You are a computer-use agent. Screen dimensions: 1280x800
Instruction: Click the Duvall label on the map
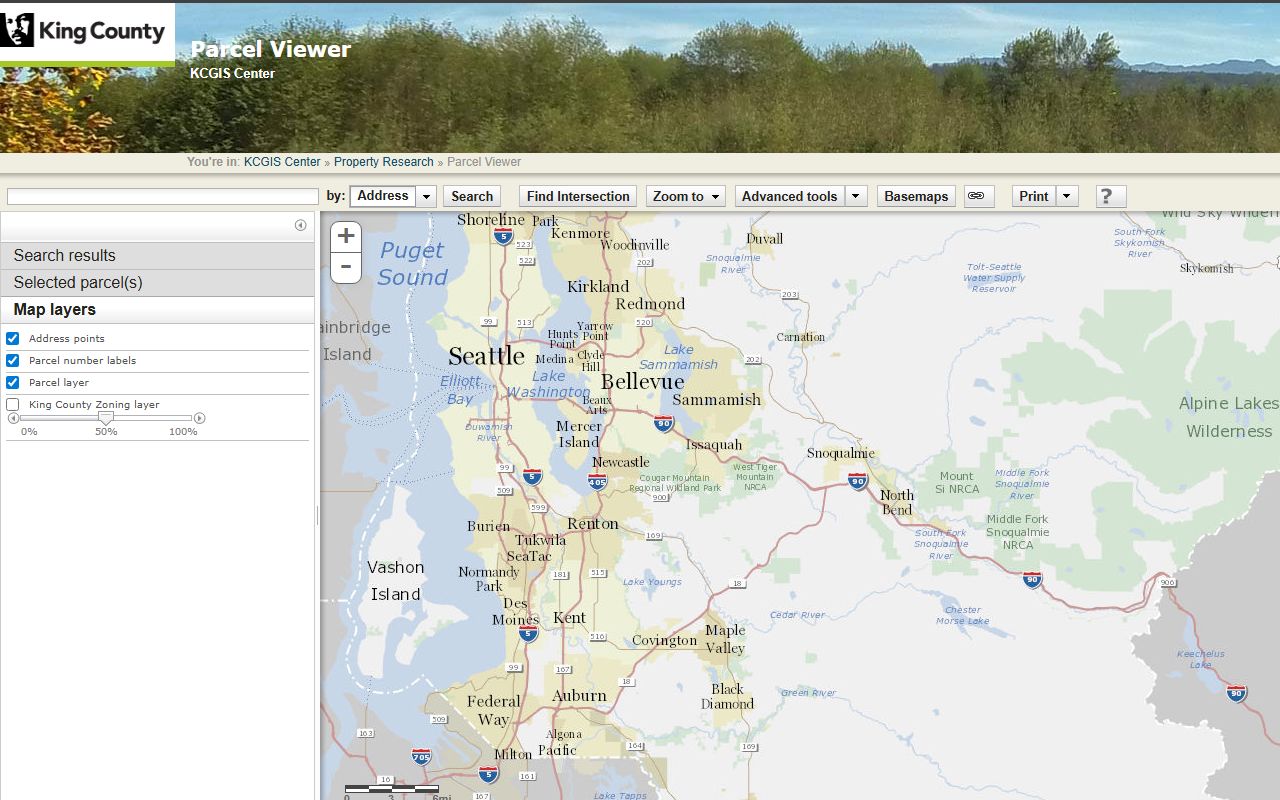point(765,239)
